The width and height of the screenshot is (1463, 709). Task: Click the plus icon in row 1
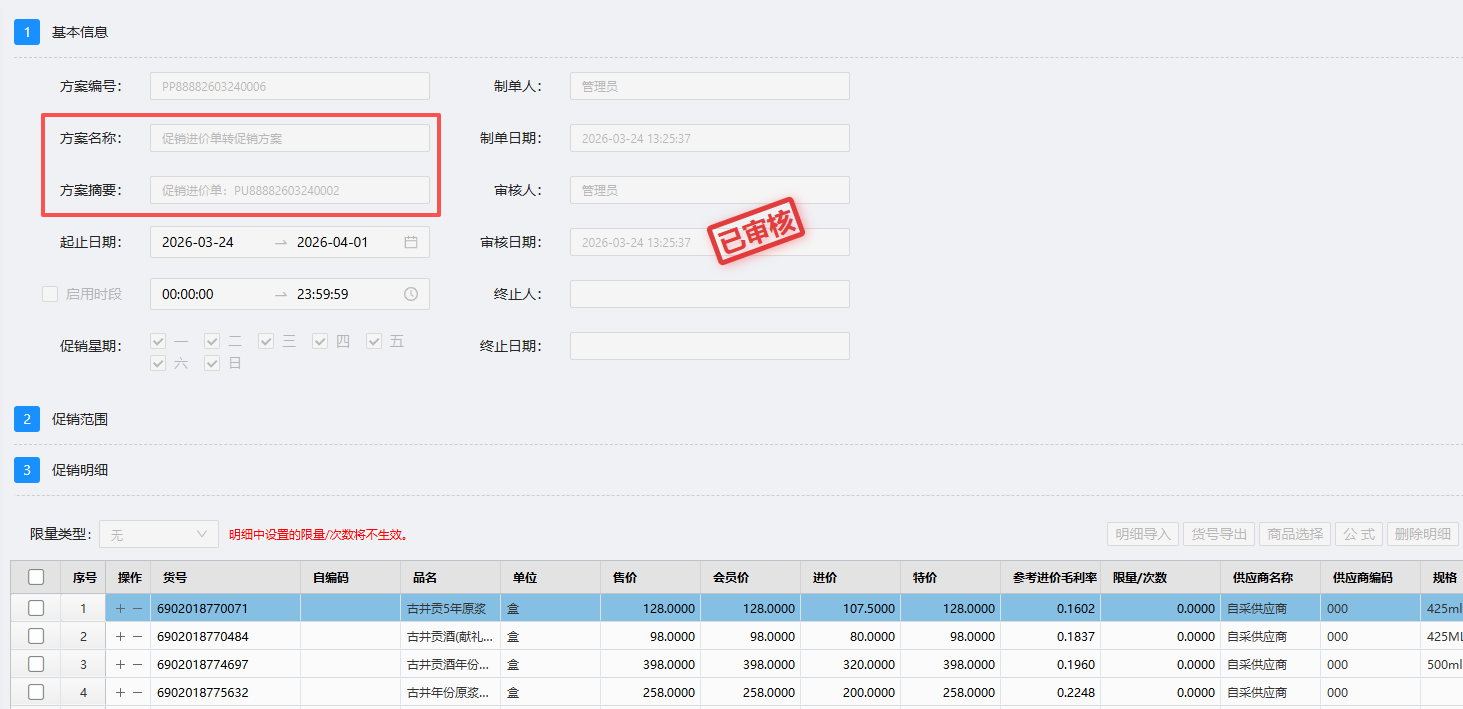[121, 608]
